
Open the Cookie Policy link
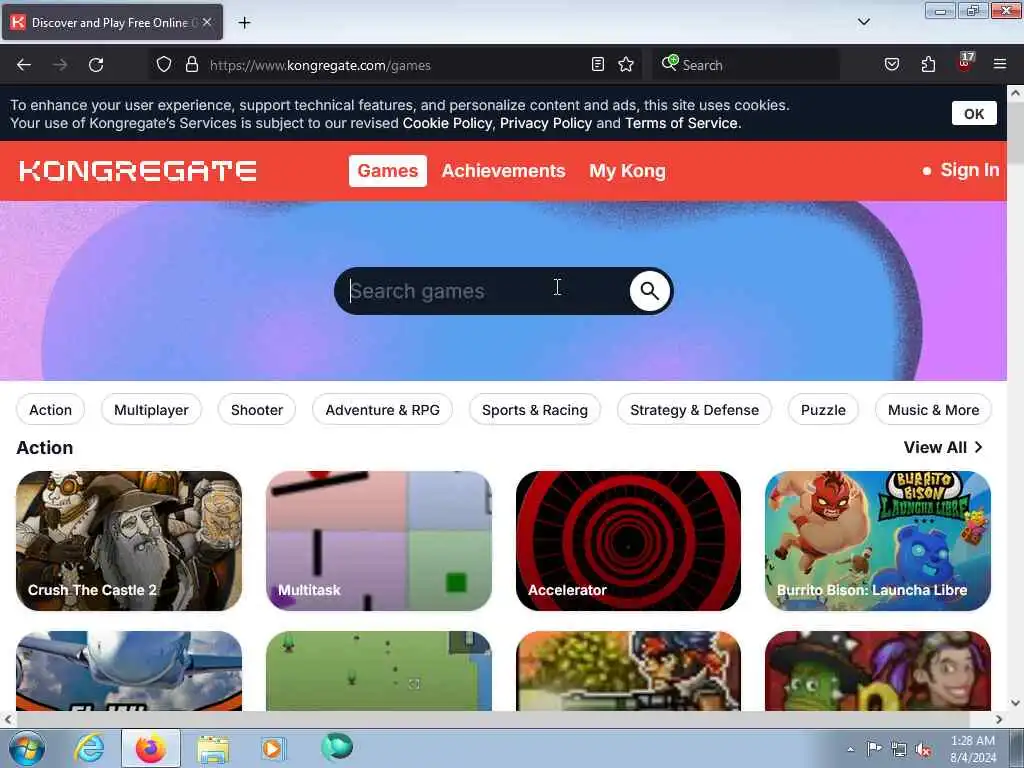tap(447, 123)
